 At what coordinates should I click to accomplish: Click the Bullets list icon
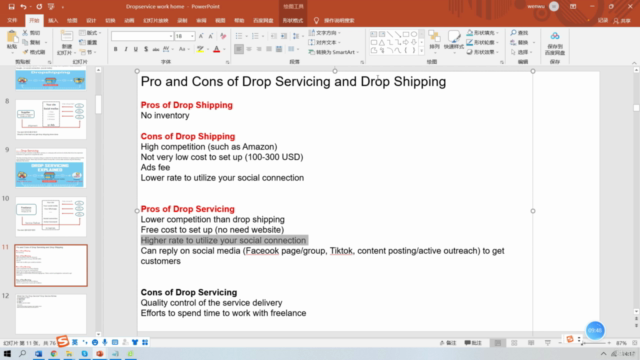coord(239,36)
